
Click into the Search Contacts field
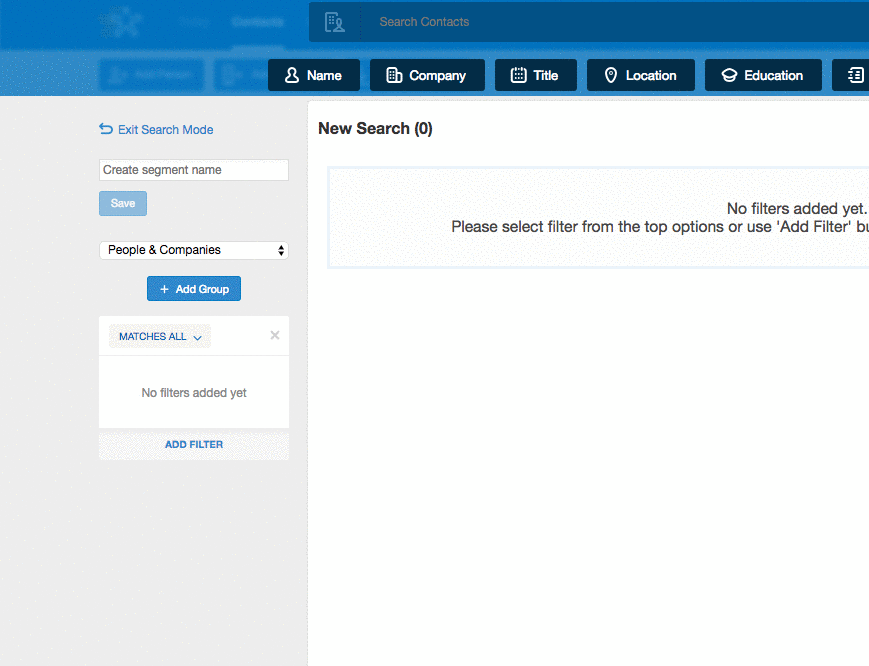600,22
